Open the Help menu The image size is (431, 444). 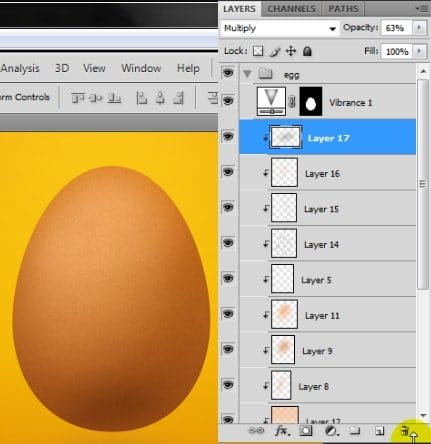click(x=188, y=68)
